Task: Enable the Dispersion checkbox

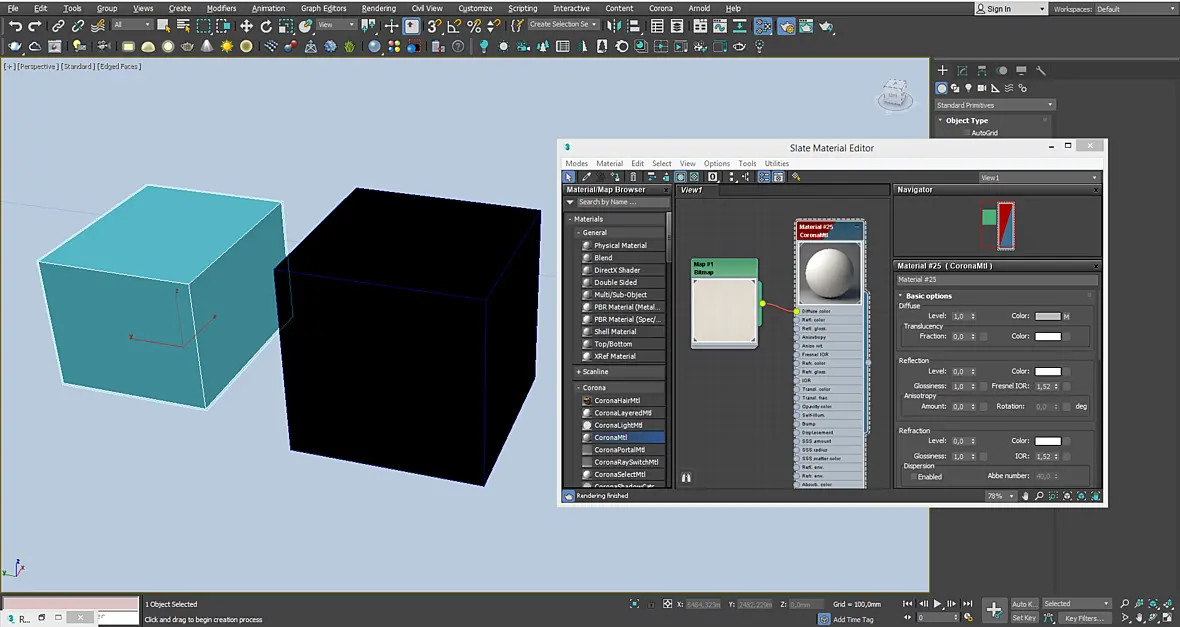Action: pos(914,476)
